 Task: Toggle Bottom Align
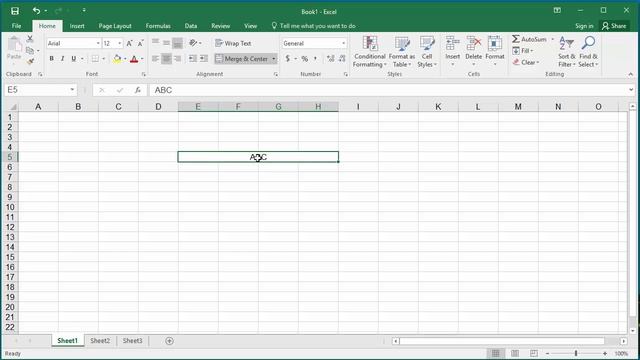178,43
